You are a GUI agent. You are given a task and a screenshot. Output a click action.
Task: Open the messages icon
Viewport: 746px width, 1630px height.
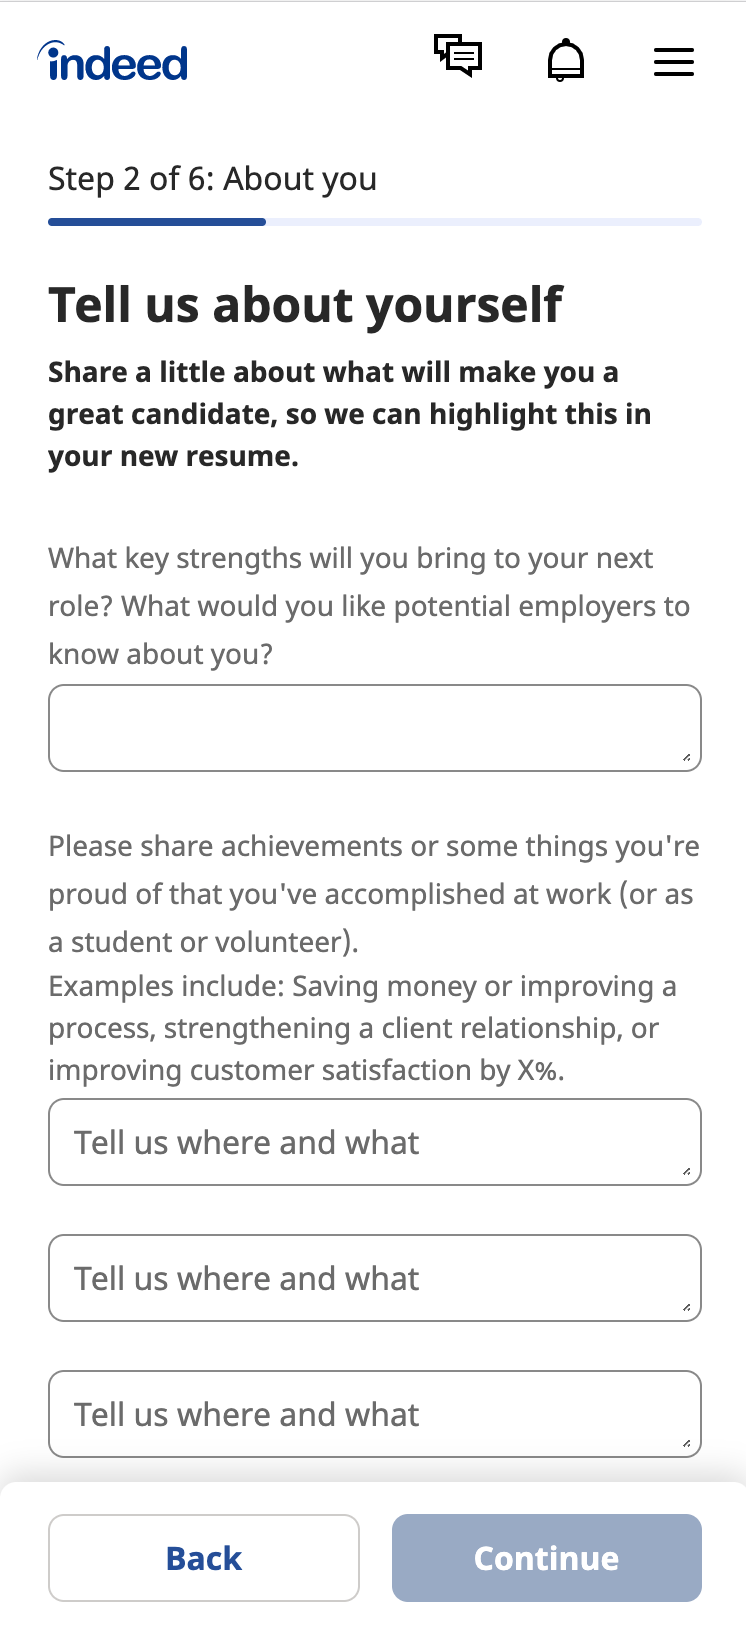pos(458,56)
